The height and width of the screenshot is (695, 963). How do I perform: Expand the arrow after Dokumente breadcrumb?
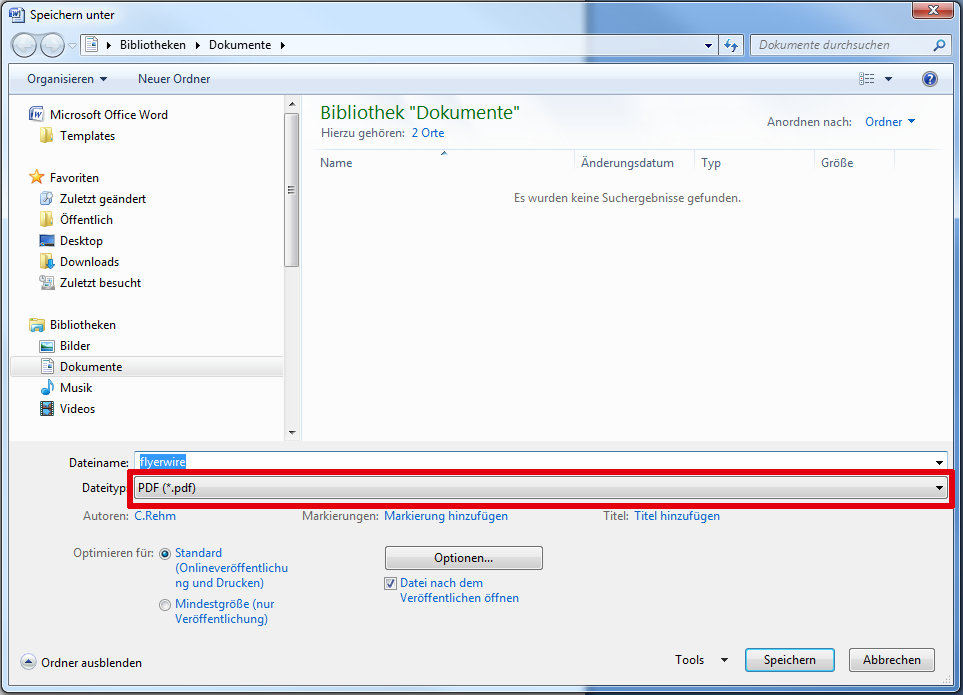point(283,45)
